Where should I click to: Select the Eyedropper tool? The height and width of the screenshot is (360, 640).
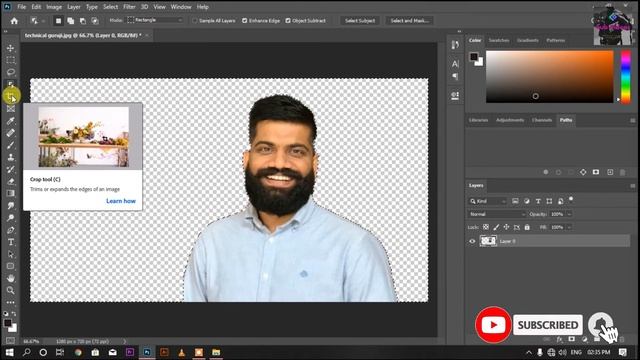click(11, 121)
